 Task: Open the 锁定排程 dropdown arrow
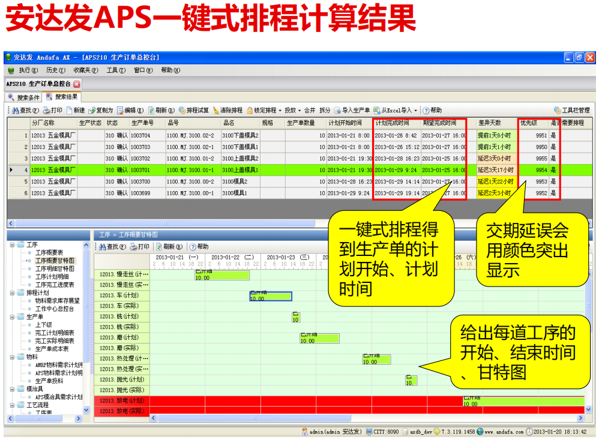pos(280,111)
